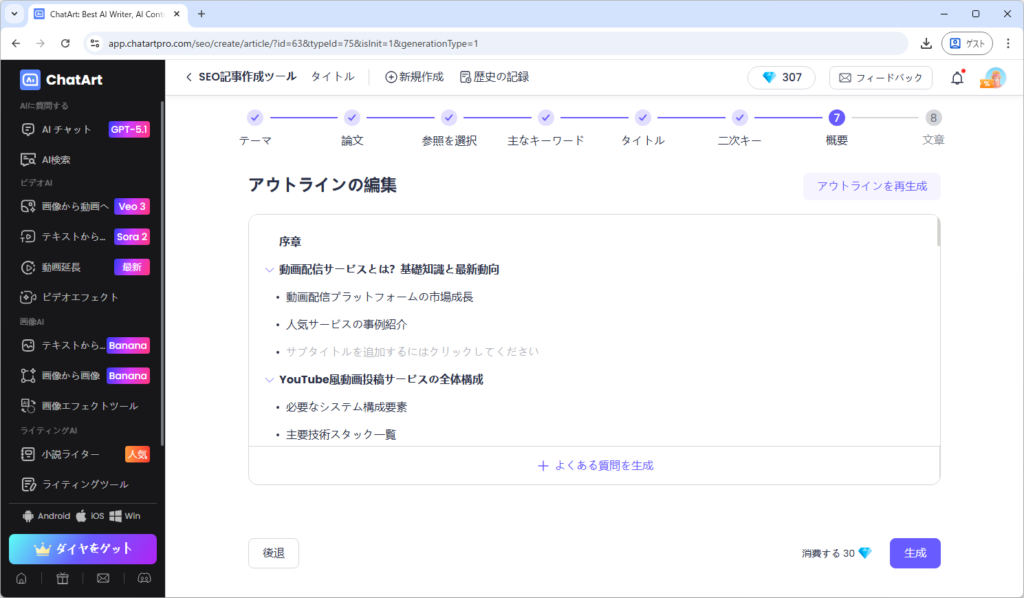Image resolution: width=1024 pixels, height=598 pixels.
Task: Open 小説ライター from the sidebar
Action: (70, 454)
